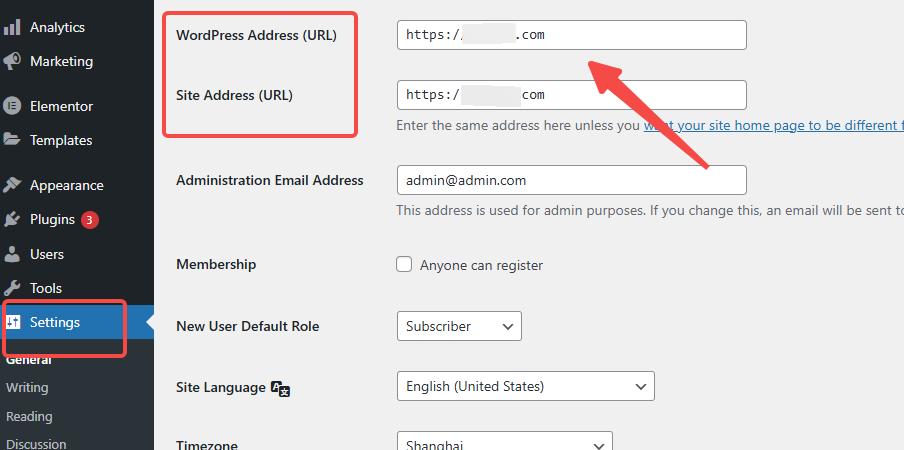Click the Plugins plug icon

pyautogui.click(x=12, y=220)
